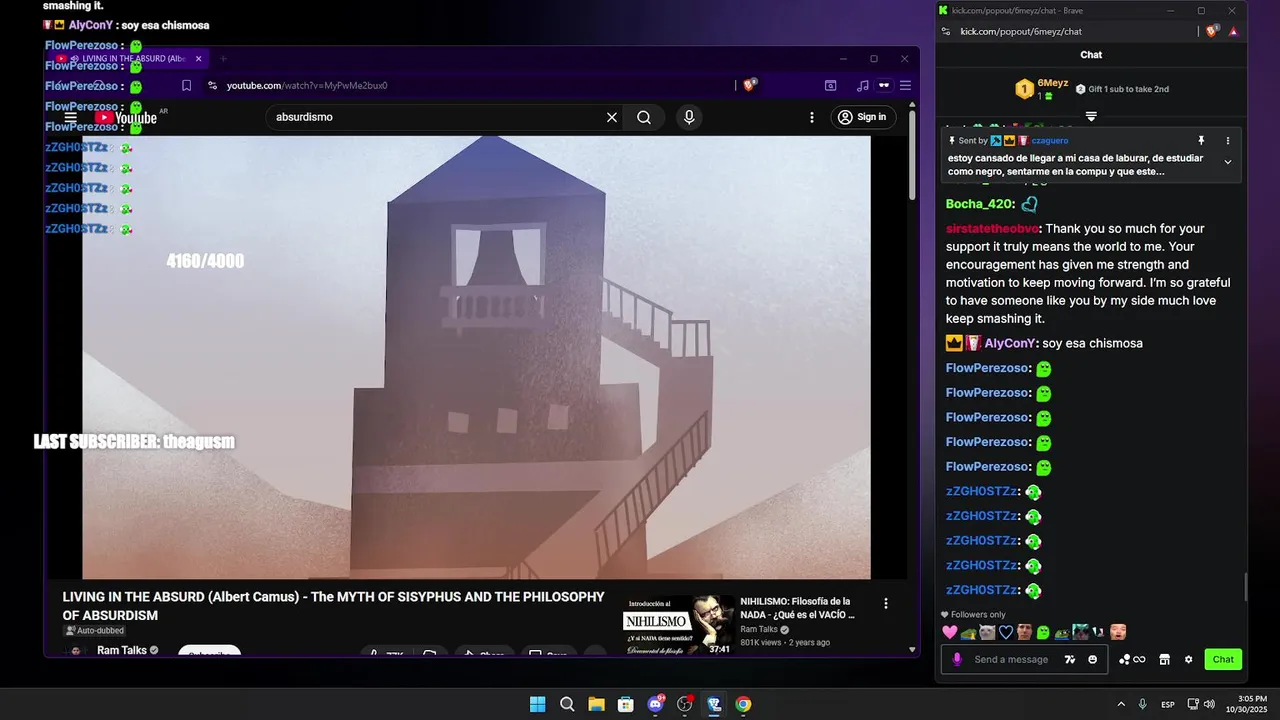The image size is (1280, 720).
Task: Open 6Meyz top gifter name
Action: pos(1052,83)
